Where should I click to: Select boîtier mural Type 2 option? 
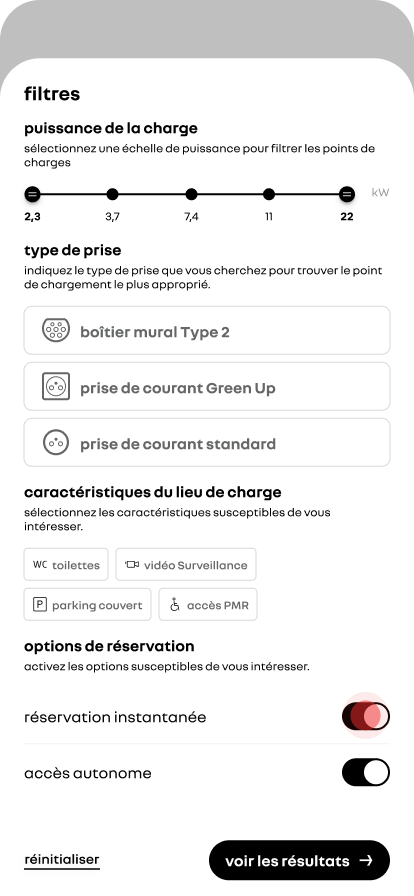(207, 331)
